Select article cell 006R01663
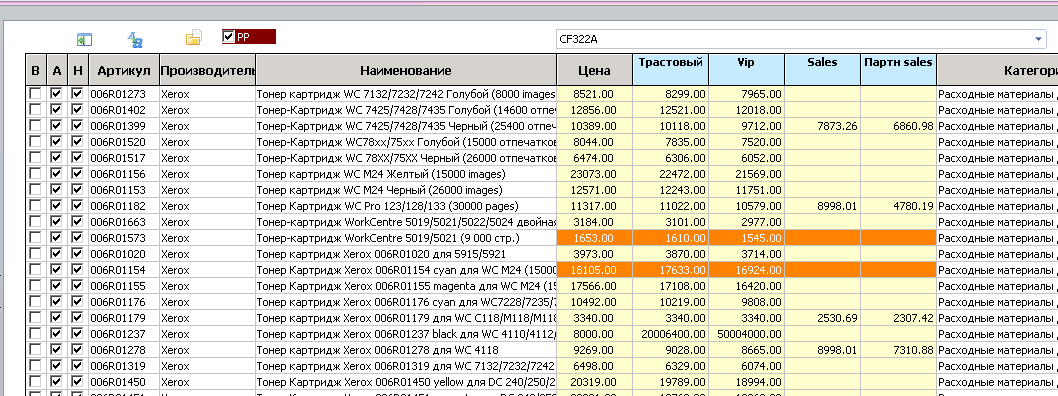Viewport: 1058px width, 396px height. tap(123, 222)
